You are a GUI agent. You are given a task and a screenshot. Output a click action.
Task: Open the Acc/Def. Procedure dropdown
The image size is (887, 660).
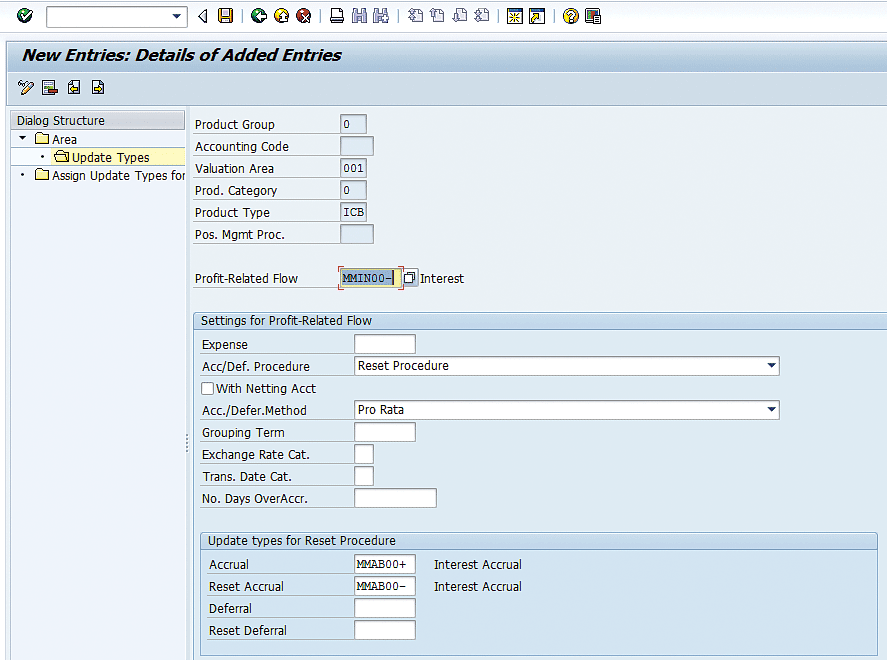click(x=771, y=365)
